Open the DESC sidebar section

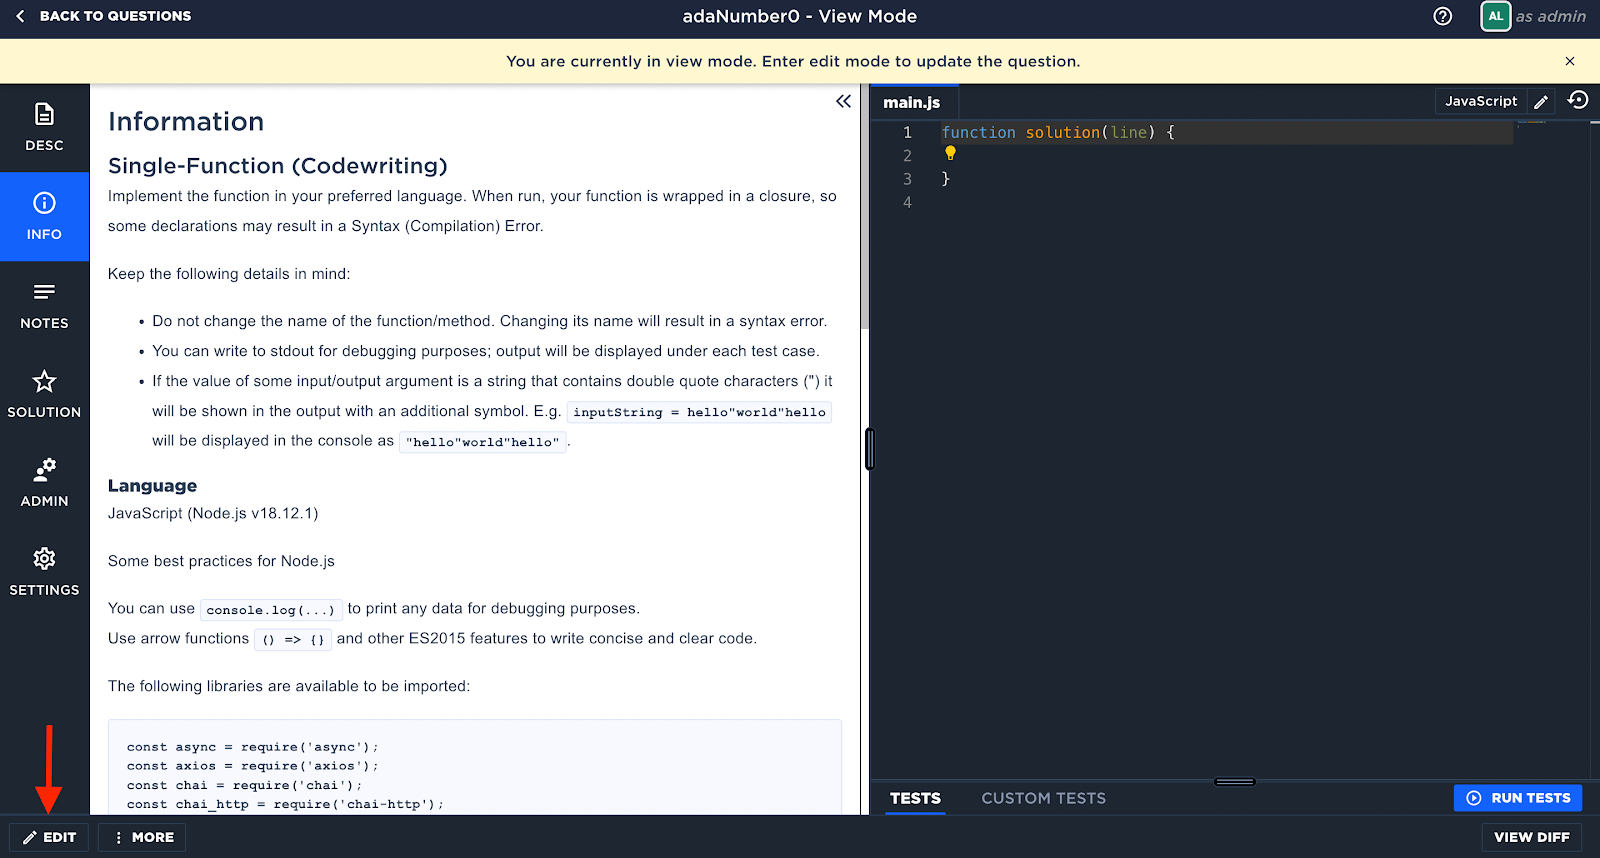point(44,127)
